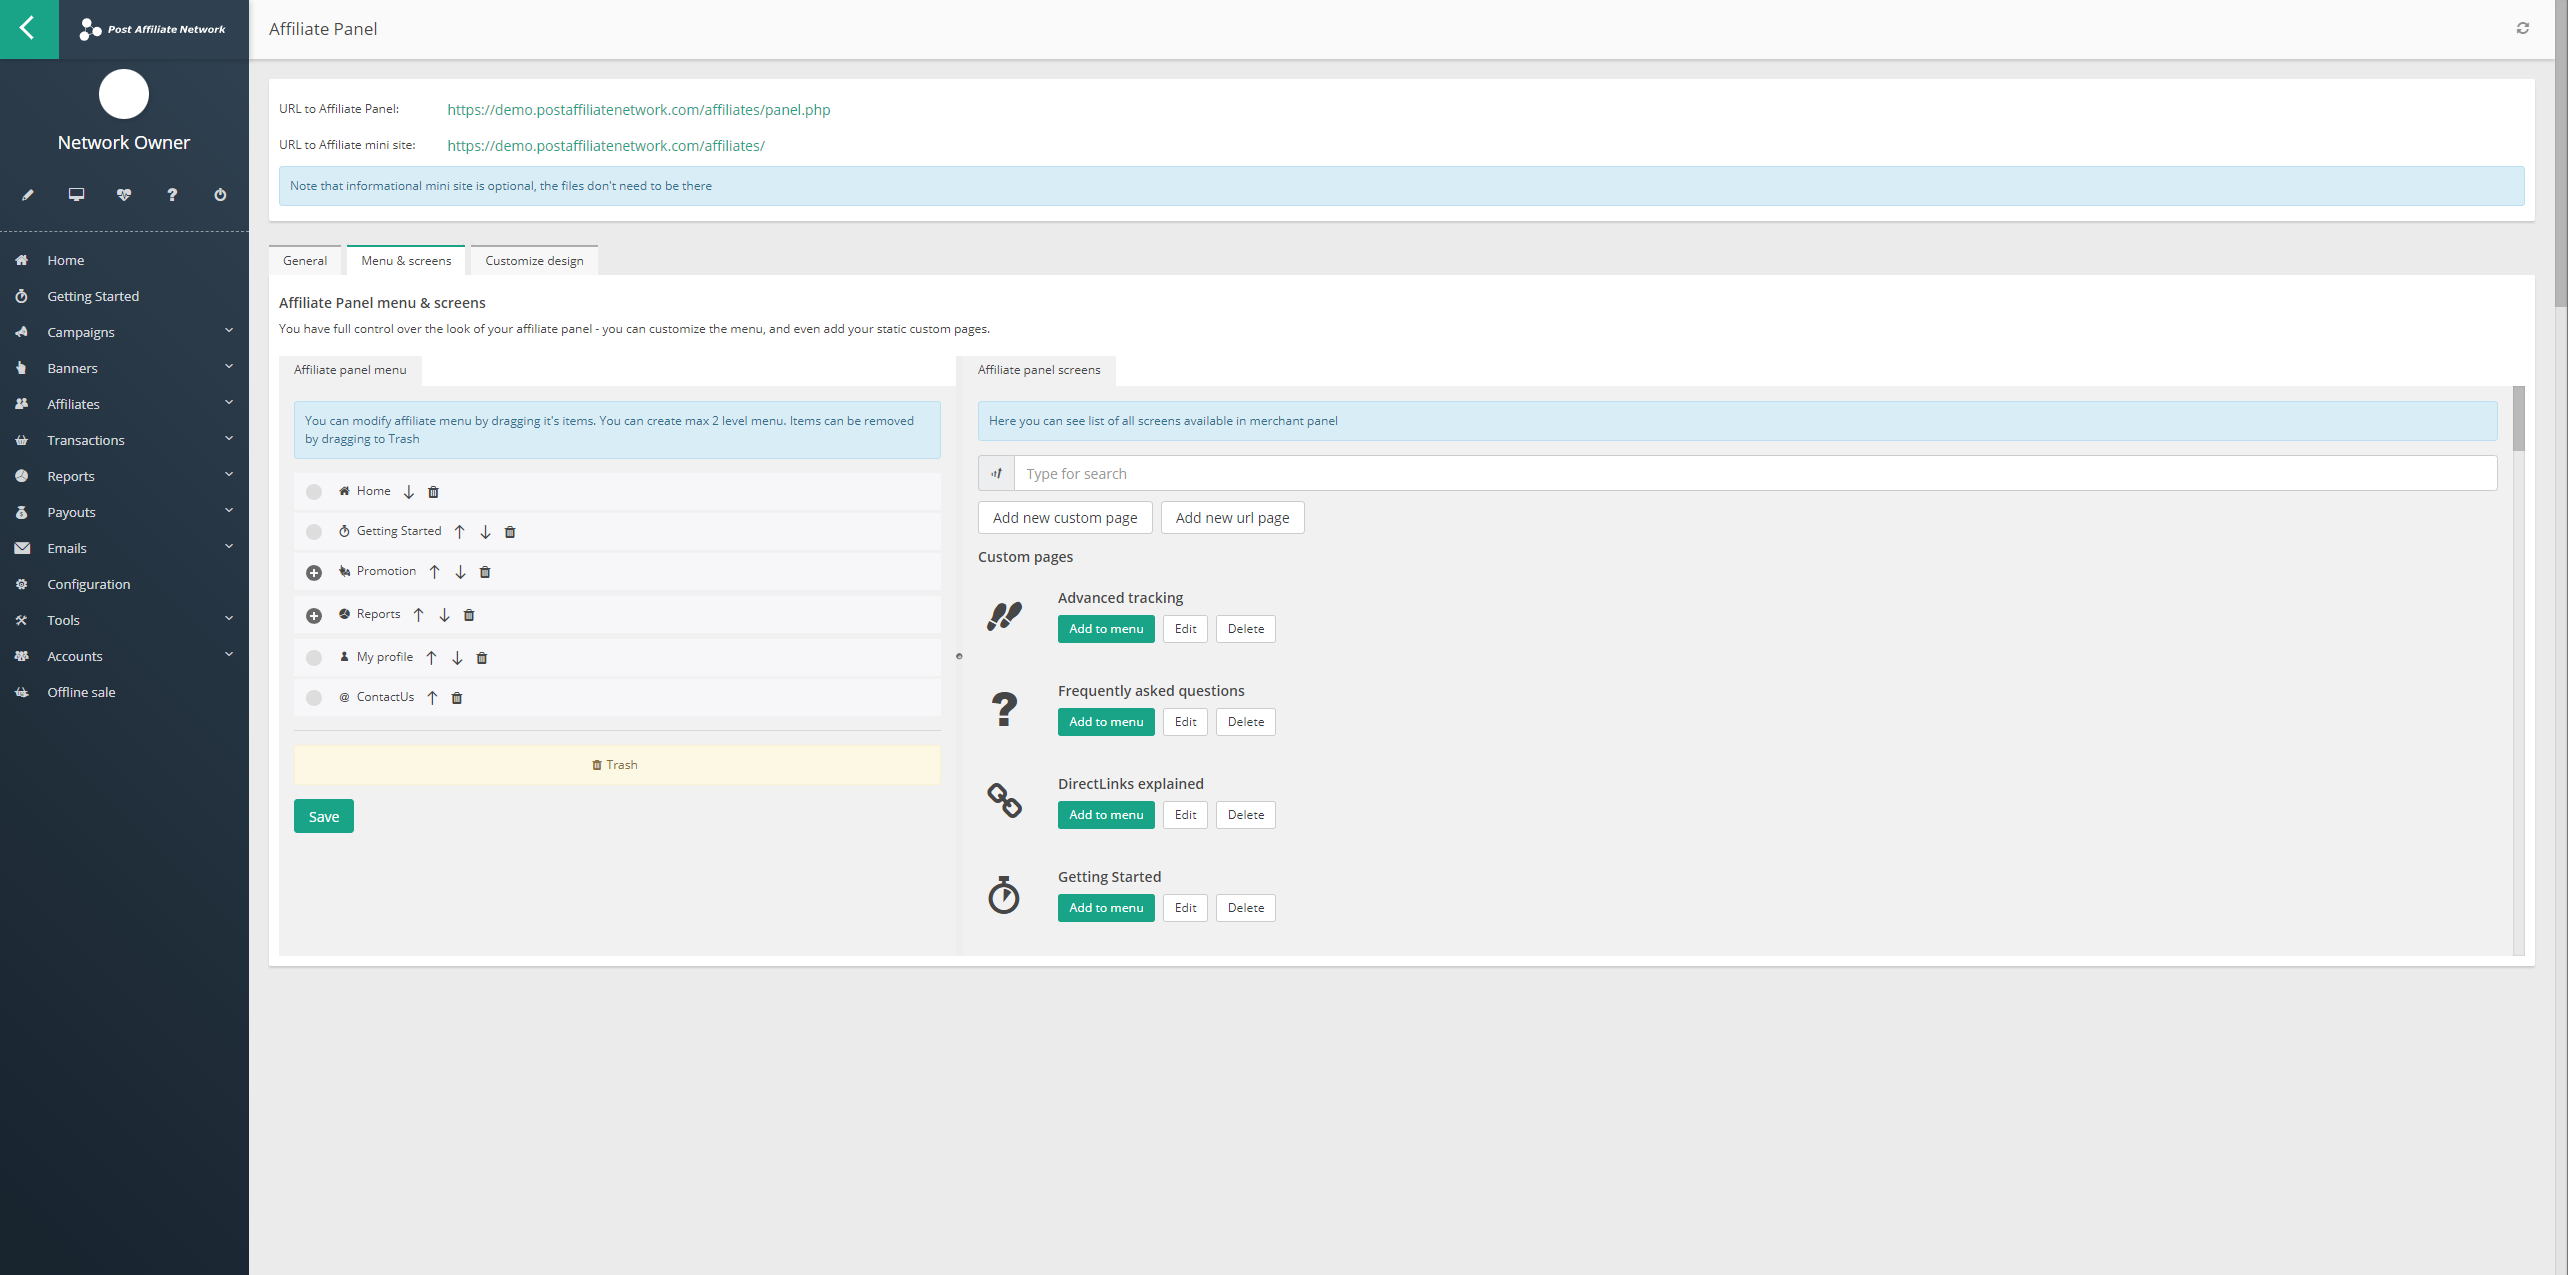Click the pencil edit icon under the profile avatar
Viewport: 2568px width, 1275px height.
[27, 195]
